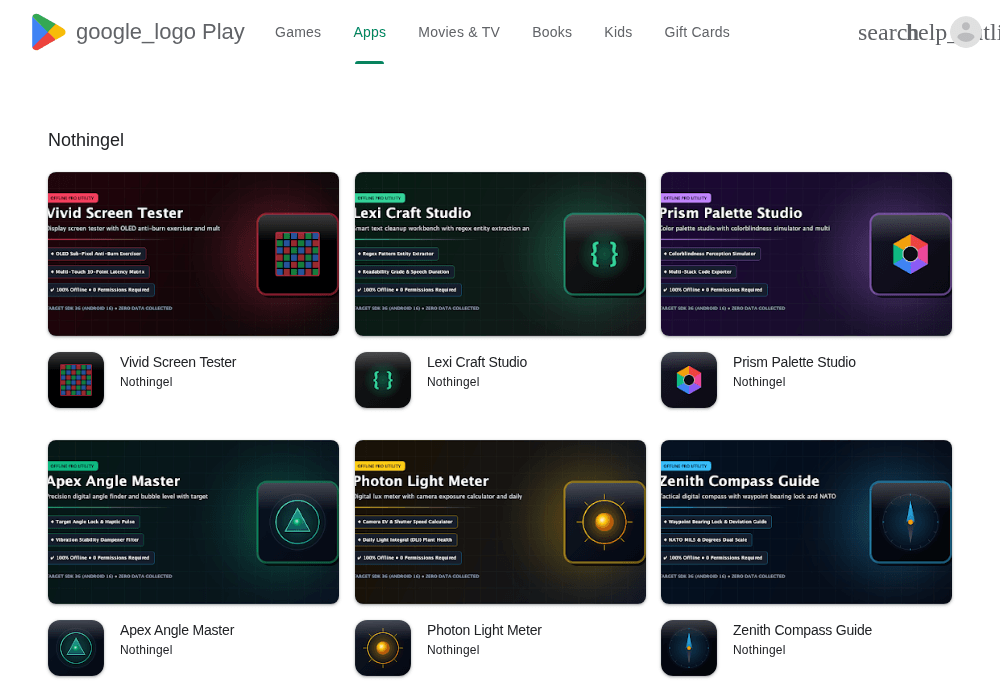Open Vivid Screen Tester app icon
The width and height of the screenshot is (1000, 700).
(x=76, y=380)
